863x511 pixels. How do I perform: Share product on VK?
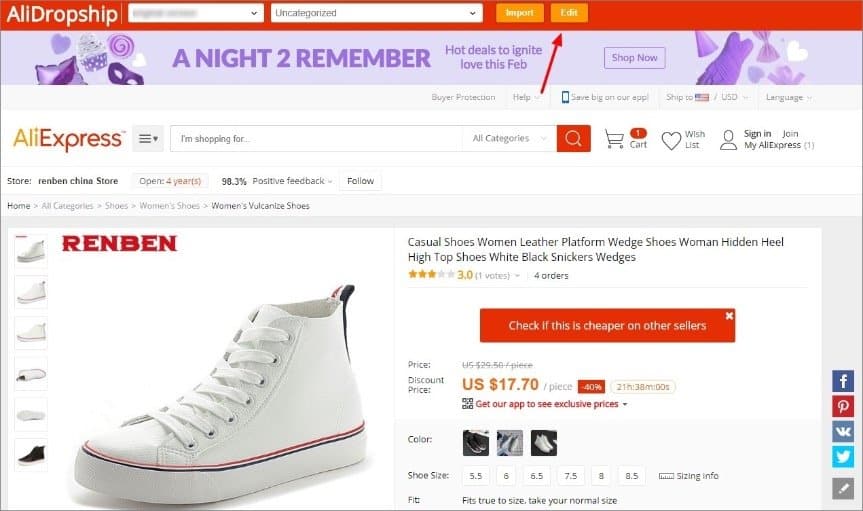(x=843, y=431)
